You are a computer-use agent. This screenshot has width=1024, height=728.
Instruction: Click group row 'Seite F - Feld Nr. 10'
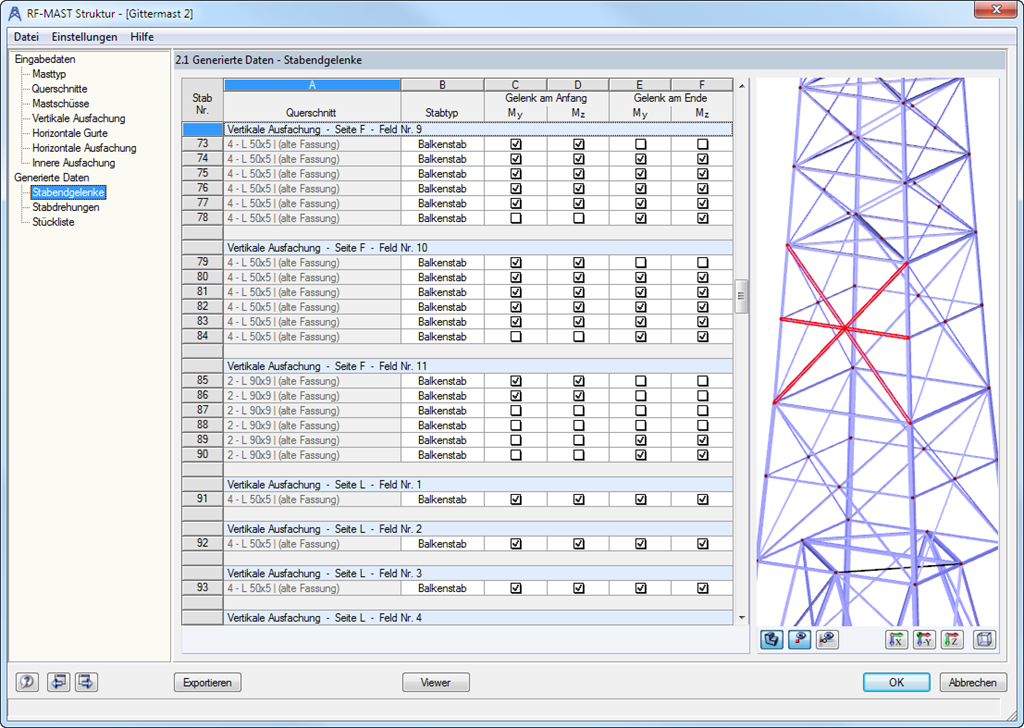click(x=478, y=248)
